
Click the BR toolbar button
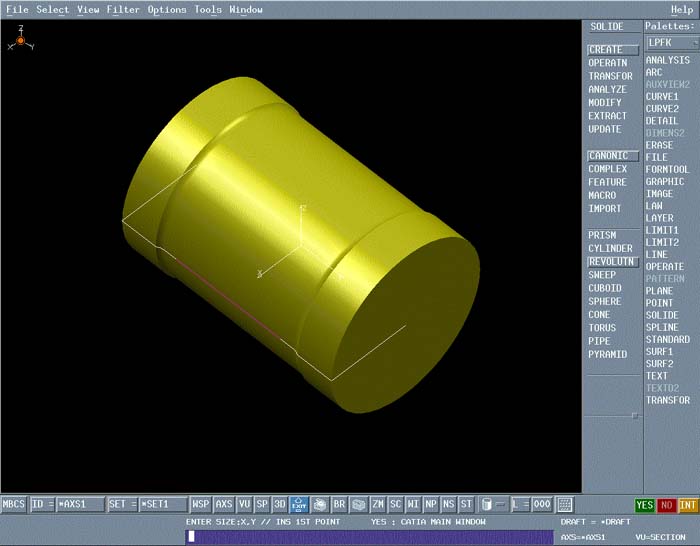339,505
